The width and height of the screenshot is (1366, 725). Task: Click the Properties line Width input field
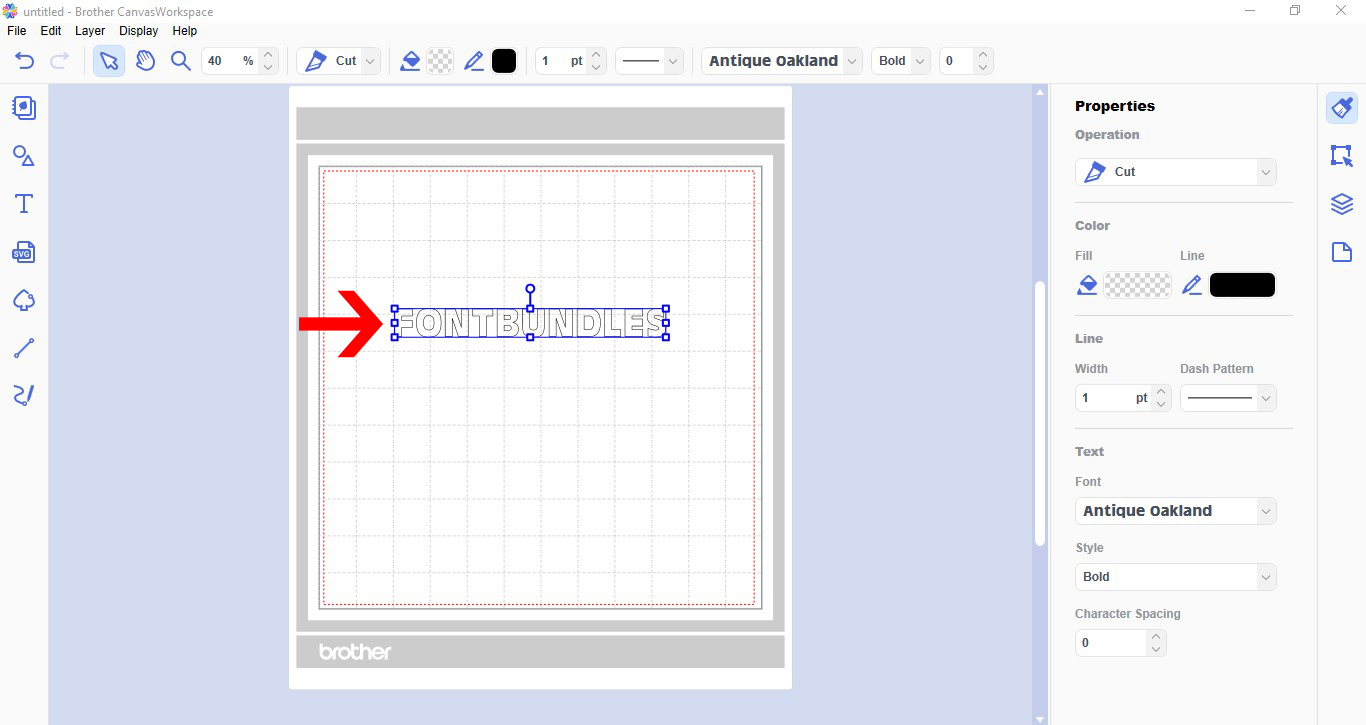pyautogui.click(x=1113, y=398)
